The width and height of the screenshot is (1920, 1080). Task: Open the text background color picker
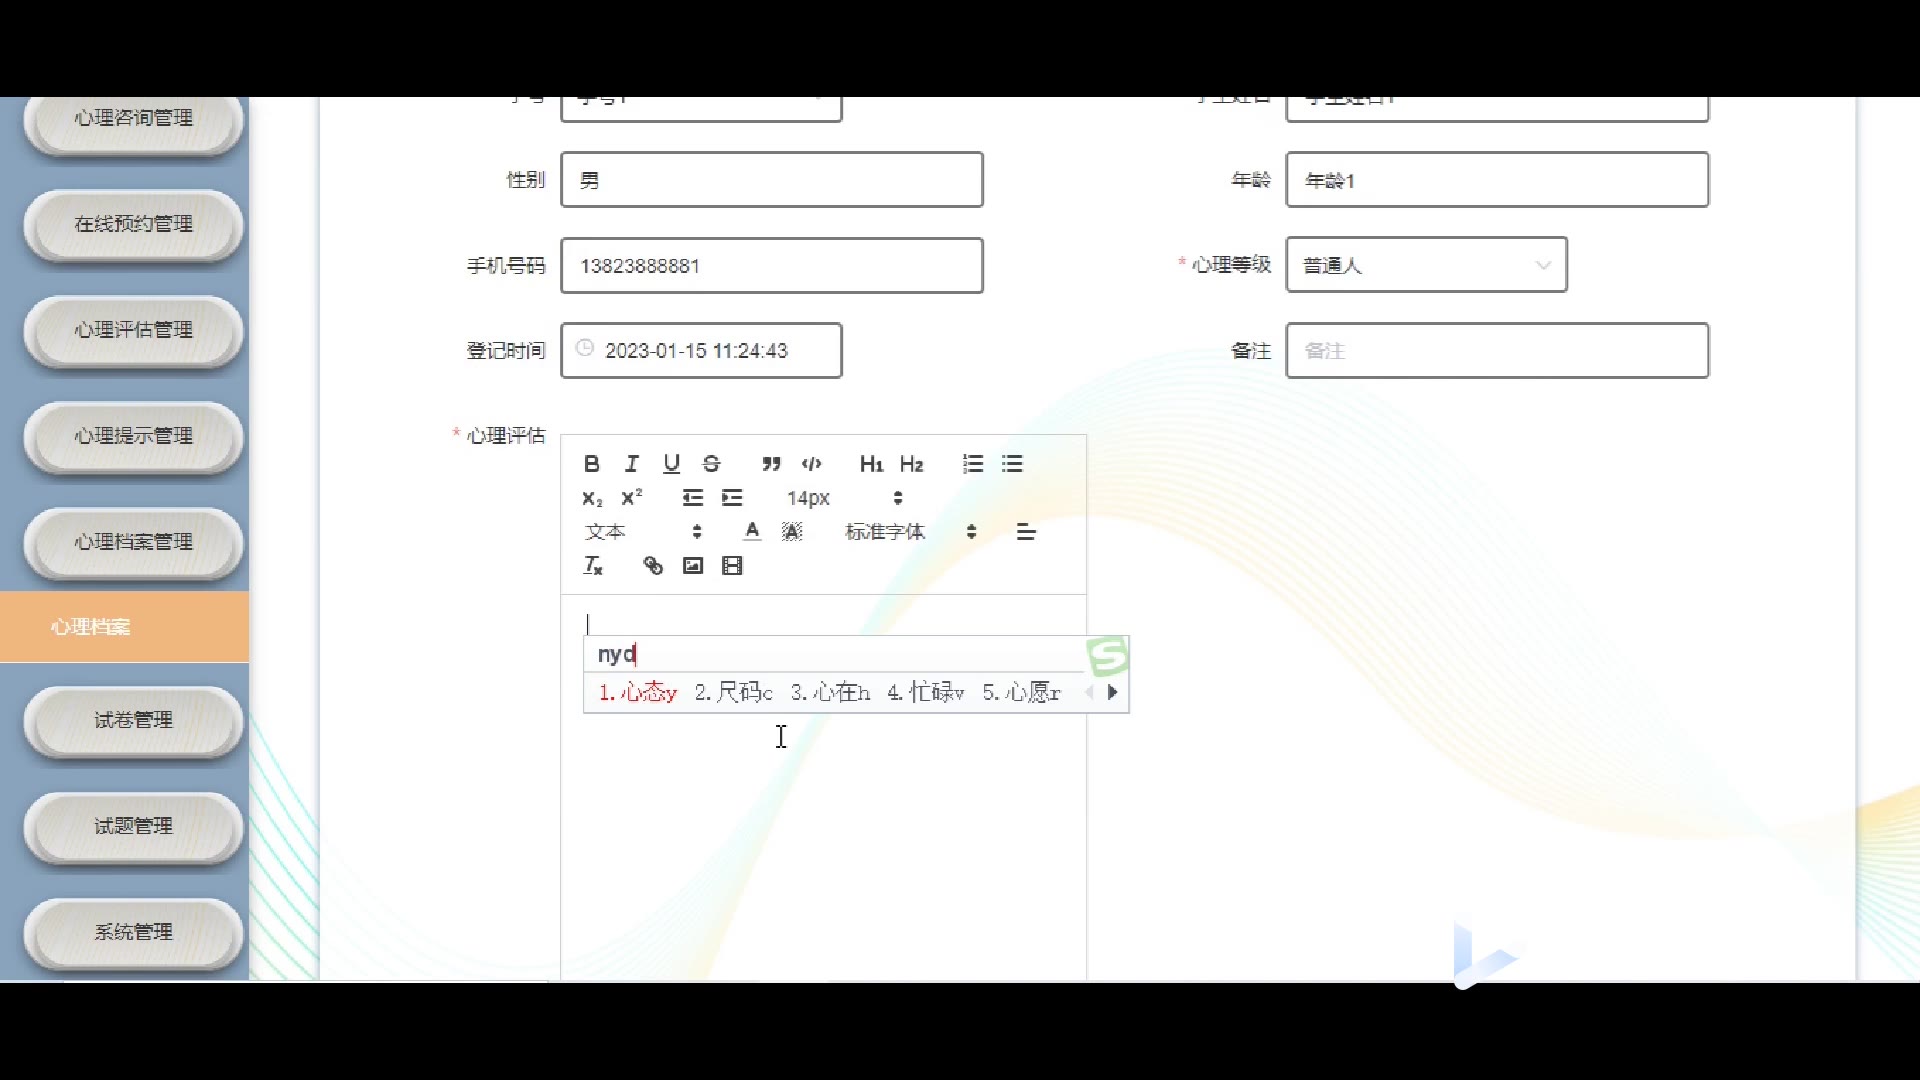point(792,532)
